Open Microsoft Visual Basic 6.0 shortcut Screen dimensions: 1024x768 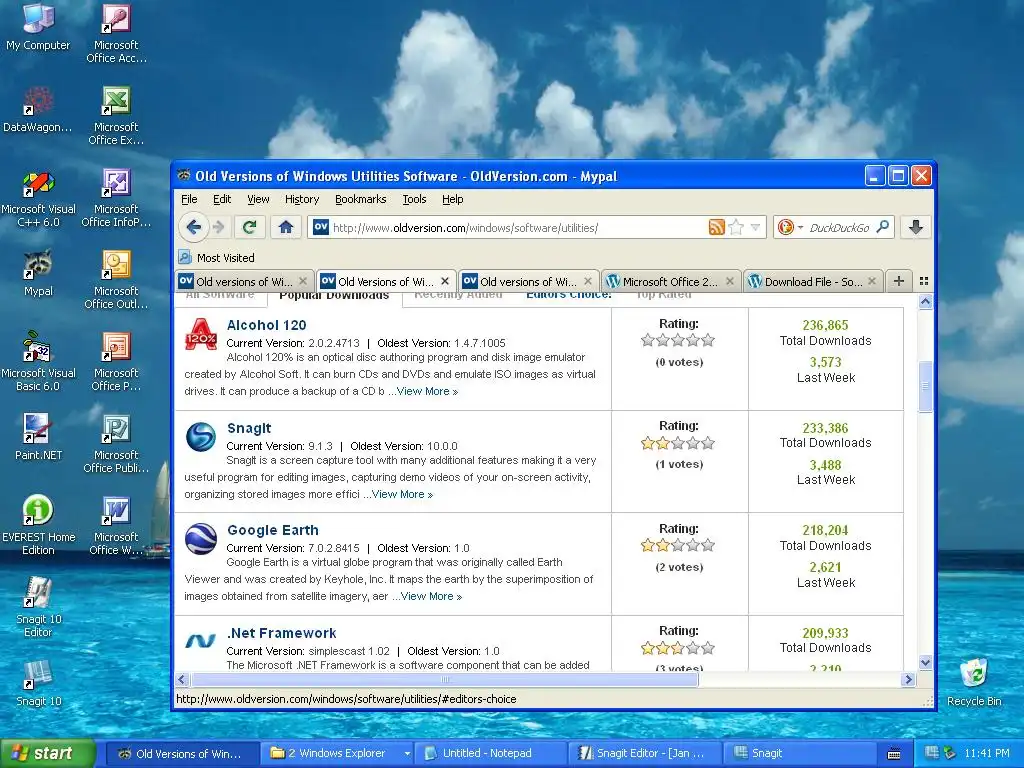tap(38, 361)
